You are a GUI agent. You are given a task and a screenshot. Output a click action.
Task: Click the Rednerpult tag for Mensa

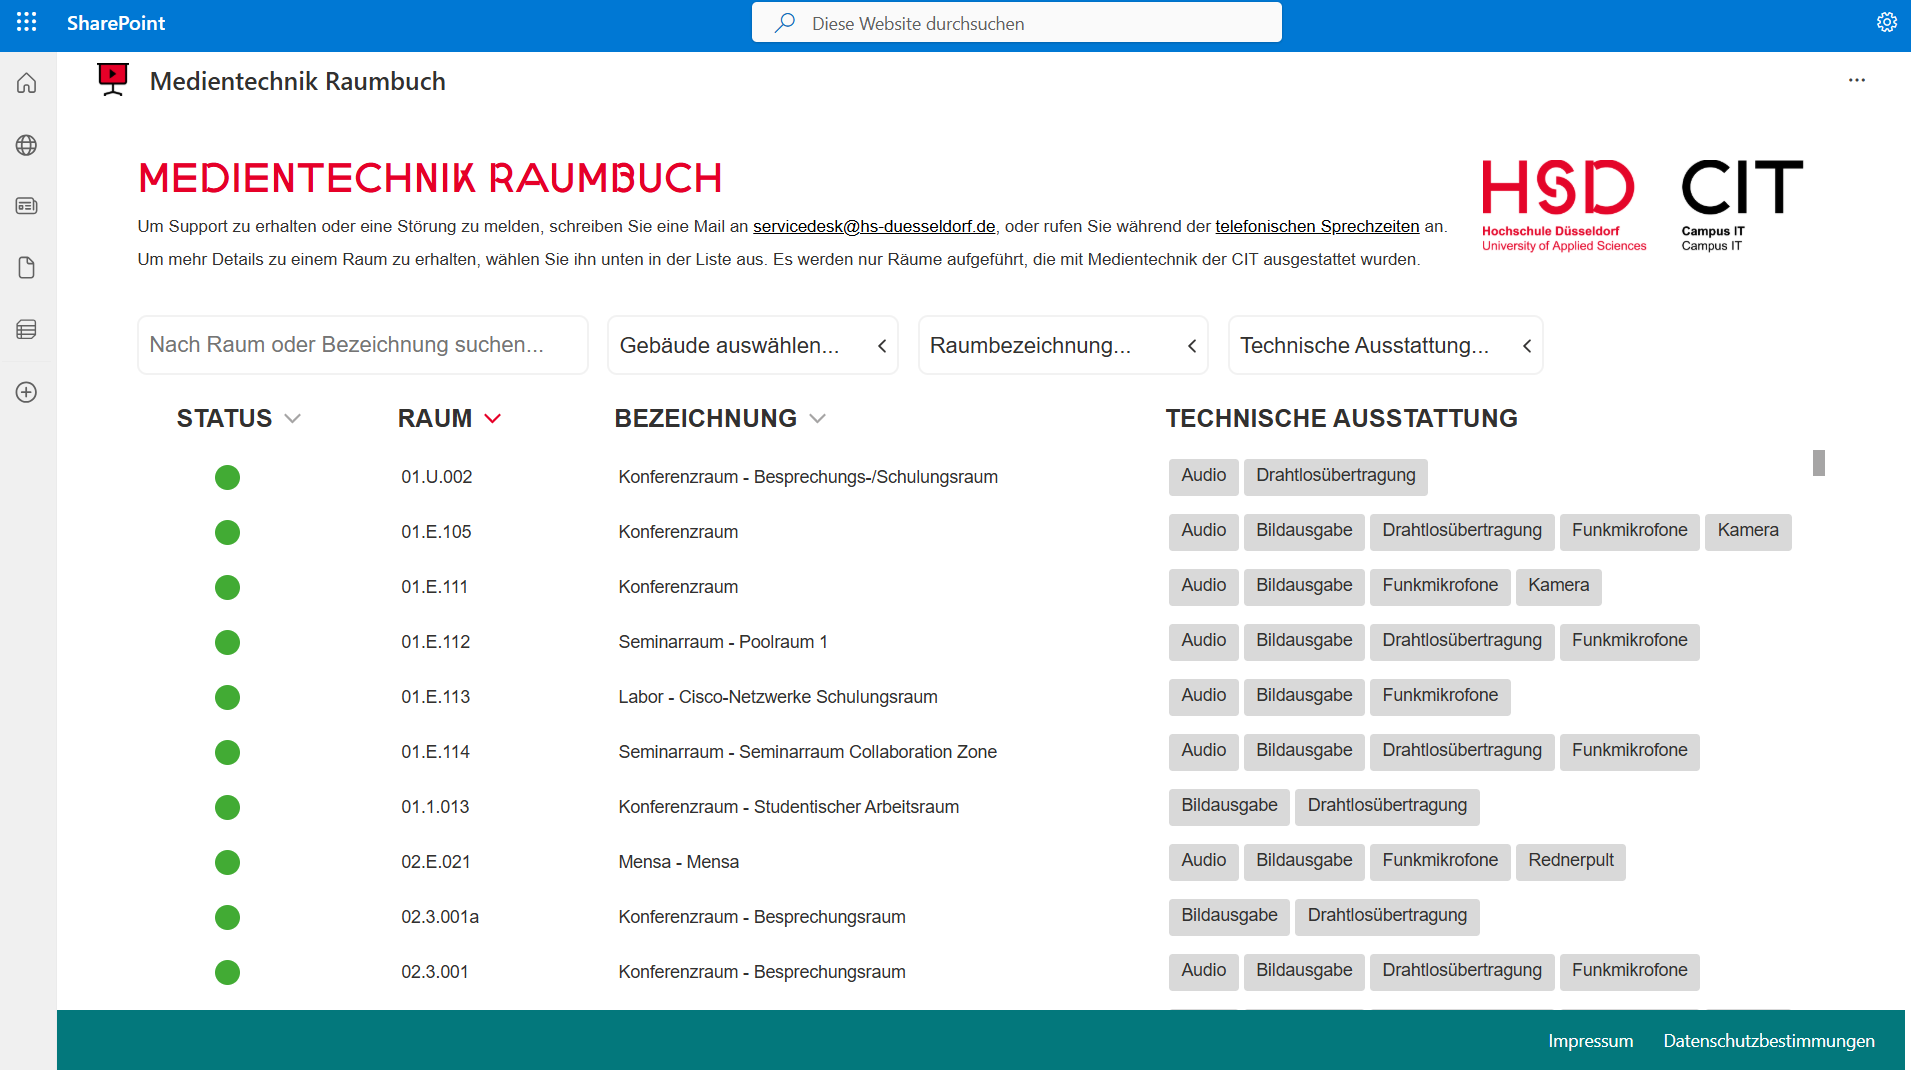pyautogui.click(x=1570, y=861)
